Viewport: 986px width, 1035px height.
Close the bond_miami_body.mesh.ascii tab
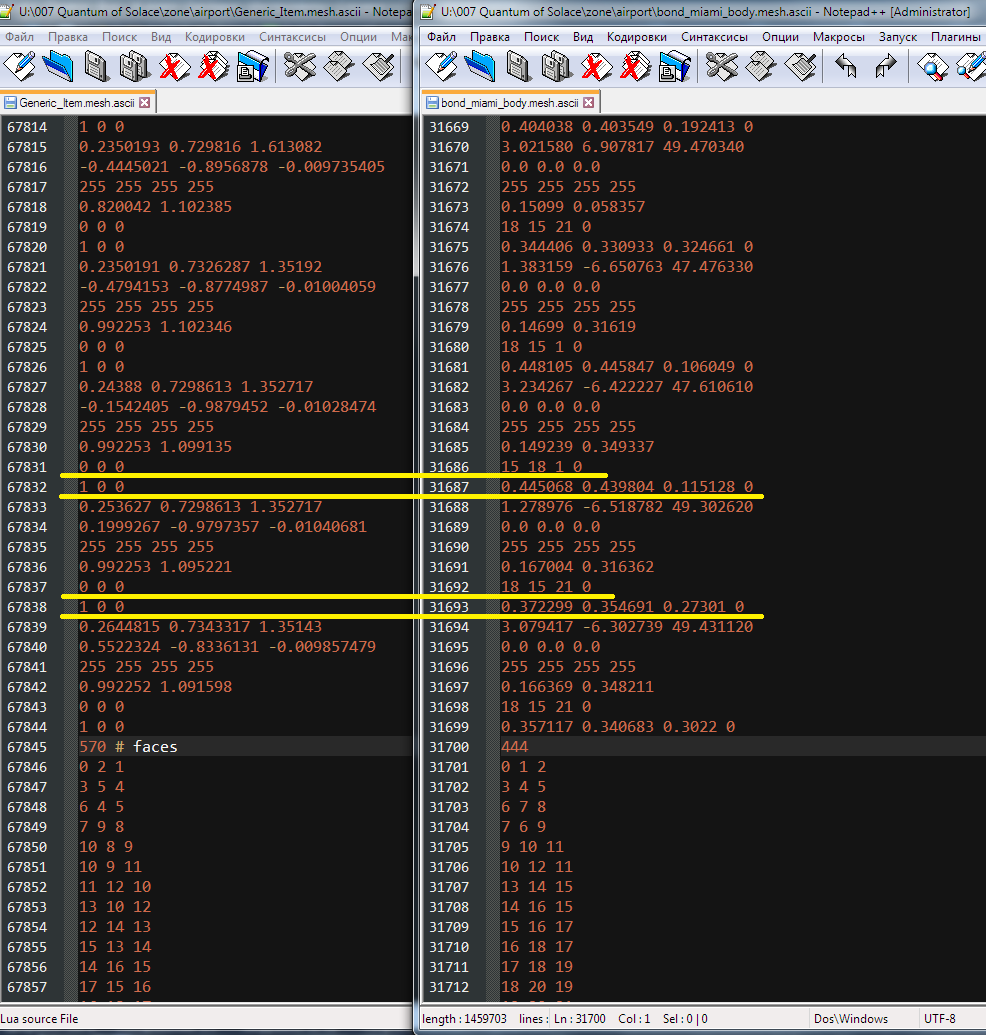tap(589, 102)
